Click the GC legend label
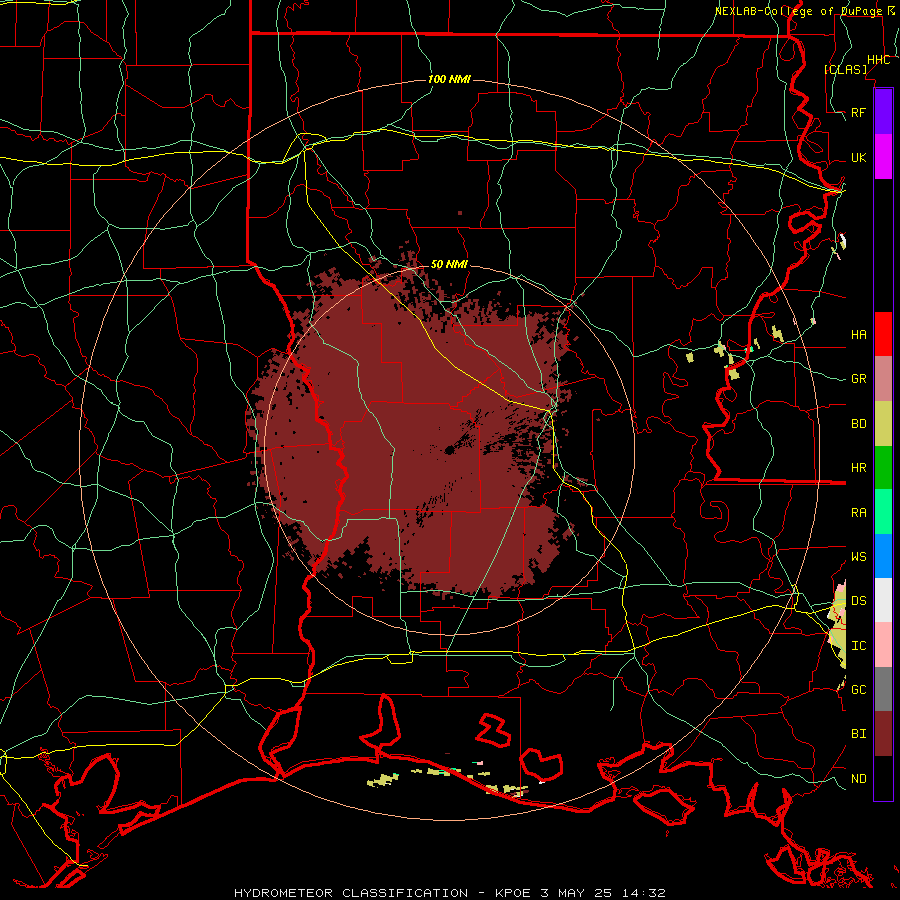Viewport: 900px width, 900px height. [859, 690]
